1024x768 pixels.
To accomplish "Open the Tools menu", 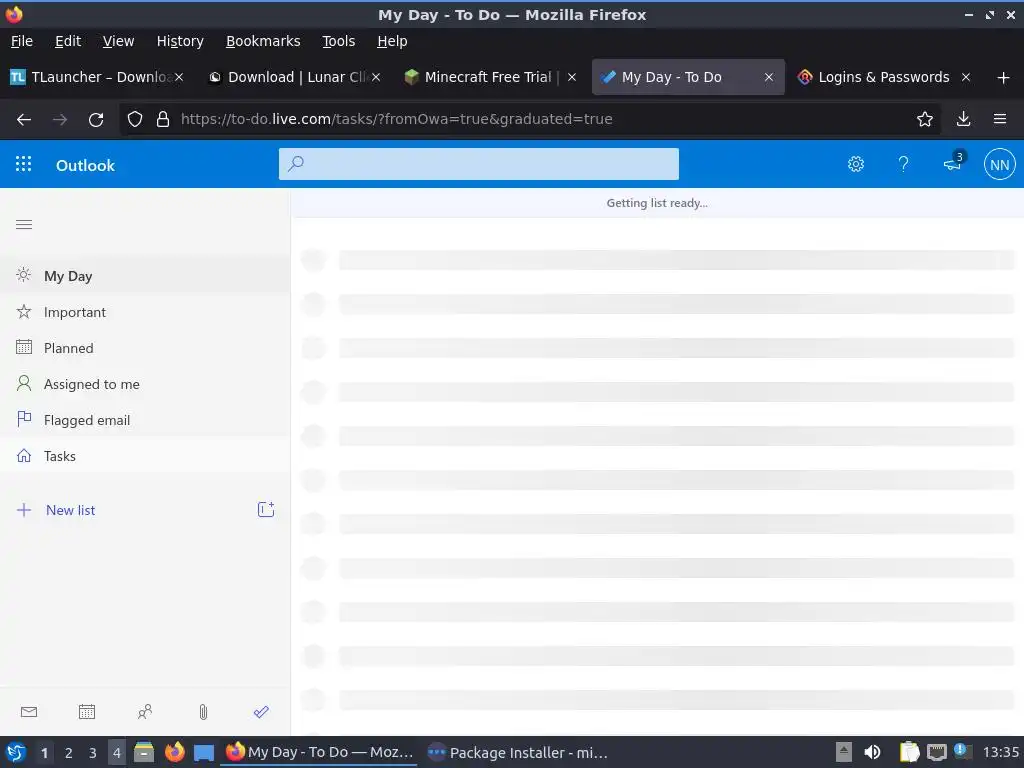I will tap(338, 41).
